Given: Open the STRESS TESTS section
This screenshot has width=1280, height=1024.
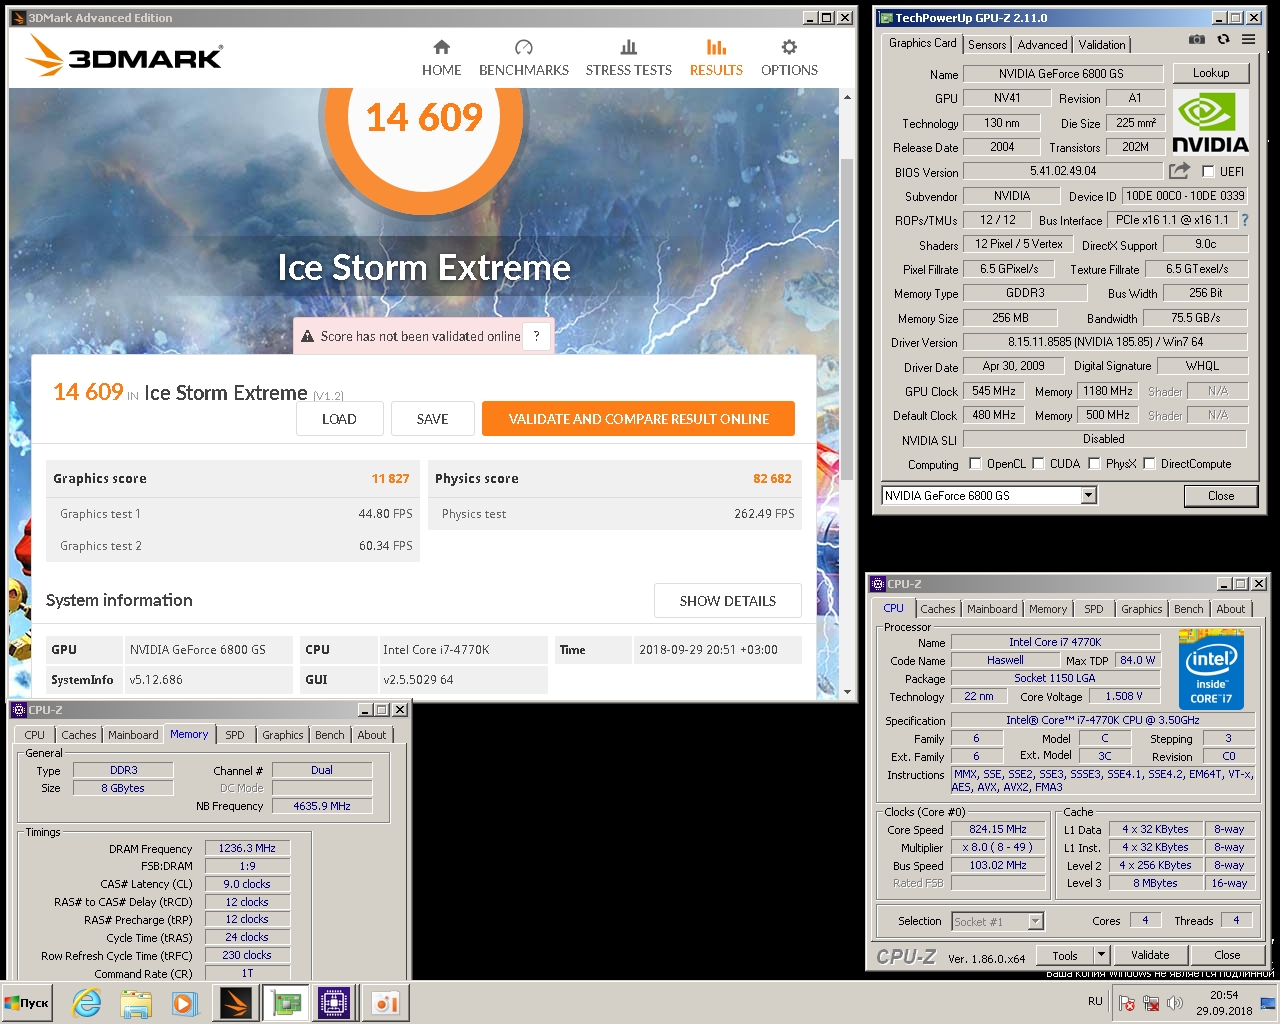Looking at the screenshot, I should click(x=628, y=58).
